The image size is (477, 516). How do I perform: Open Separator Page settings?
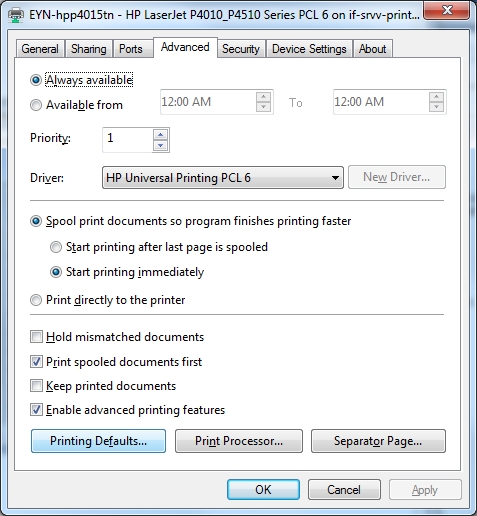click(378, 441)
